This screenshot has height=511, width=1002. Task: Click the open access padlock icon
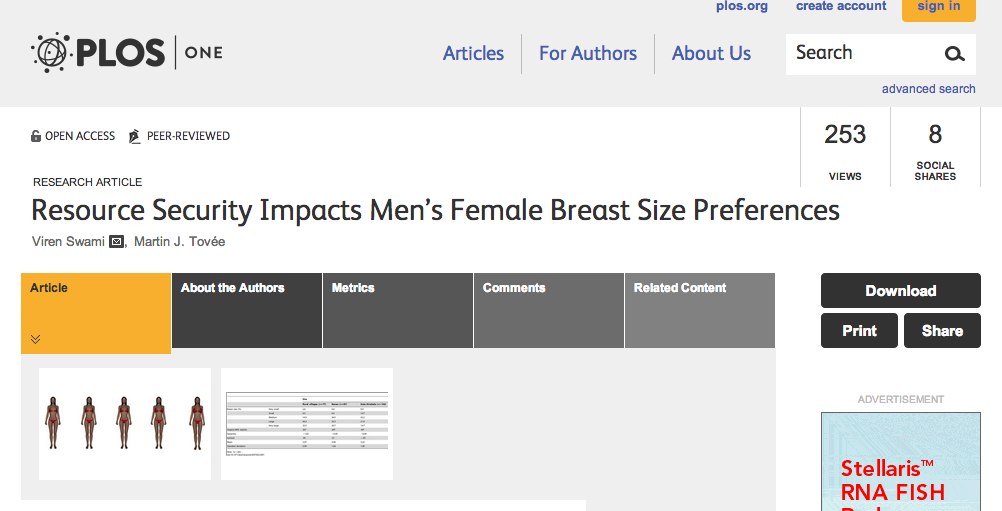click(x=36, y=136)
